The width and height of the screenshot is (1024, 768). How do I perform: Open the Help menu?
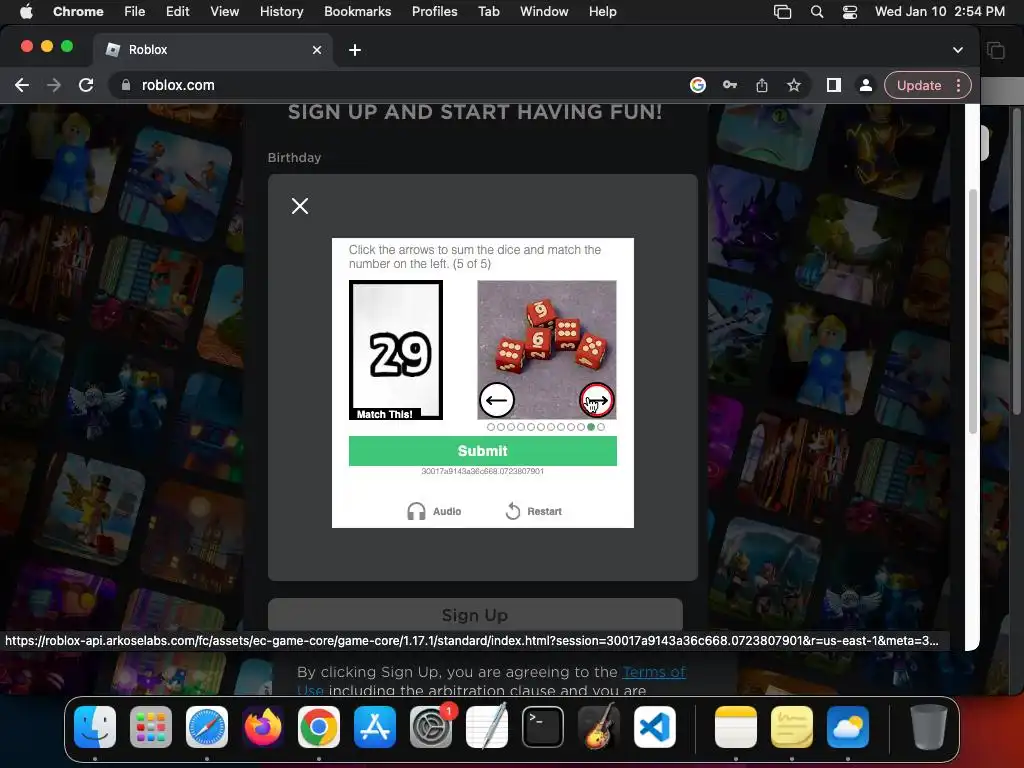click(x=602, y=11)
